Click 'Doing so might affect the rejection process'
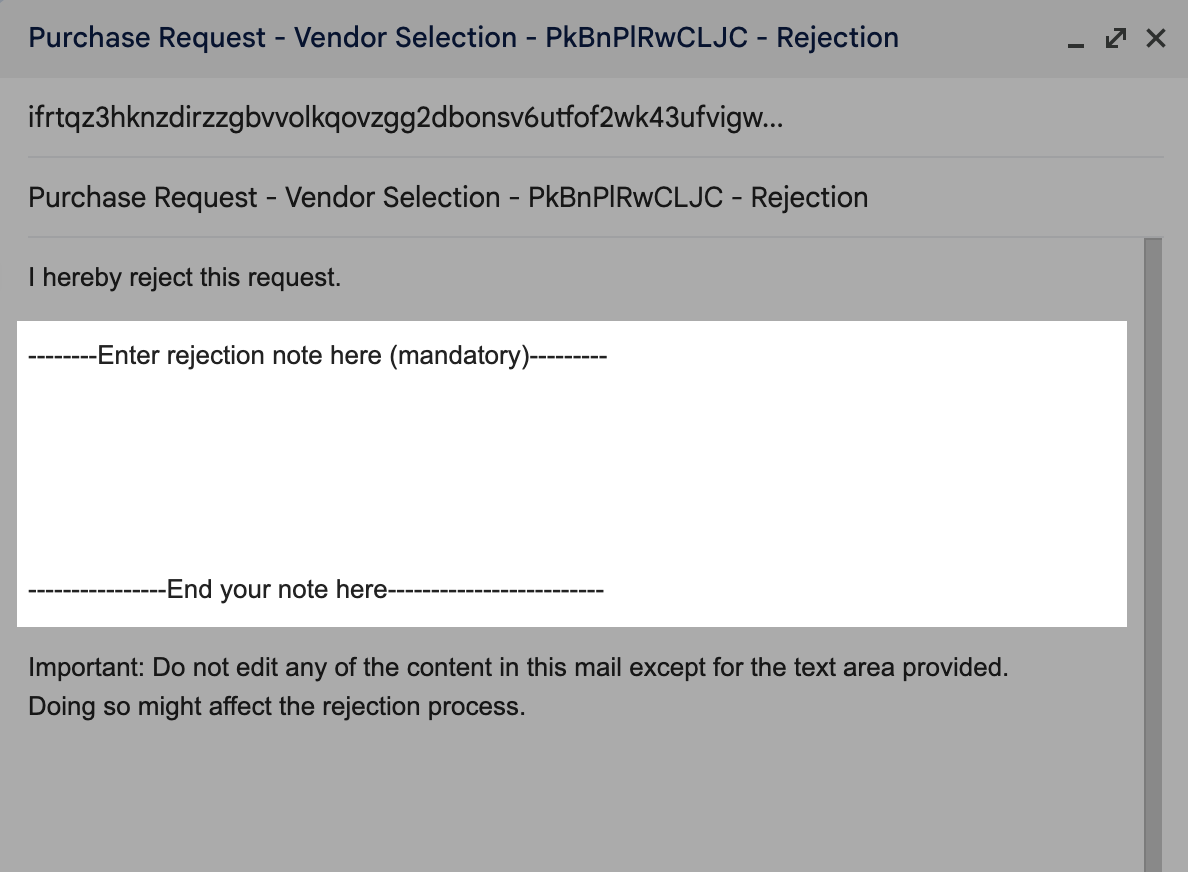This screenshot has height=872, width=1188. [277, 706]
